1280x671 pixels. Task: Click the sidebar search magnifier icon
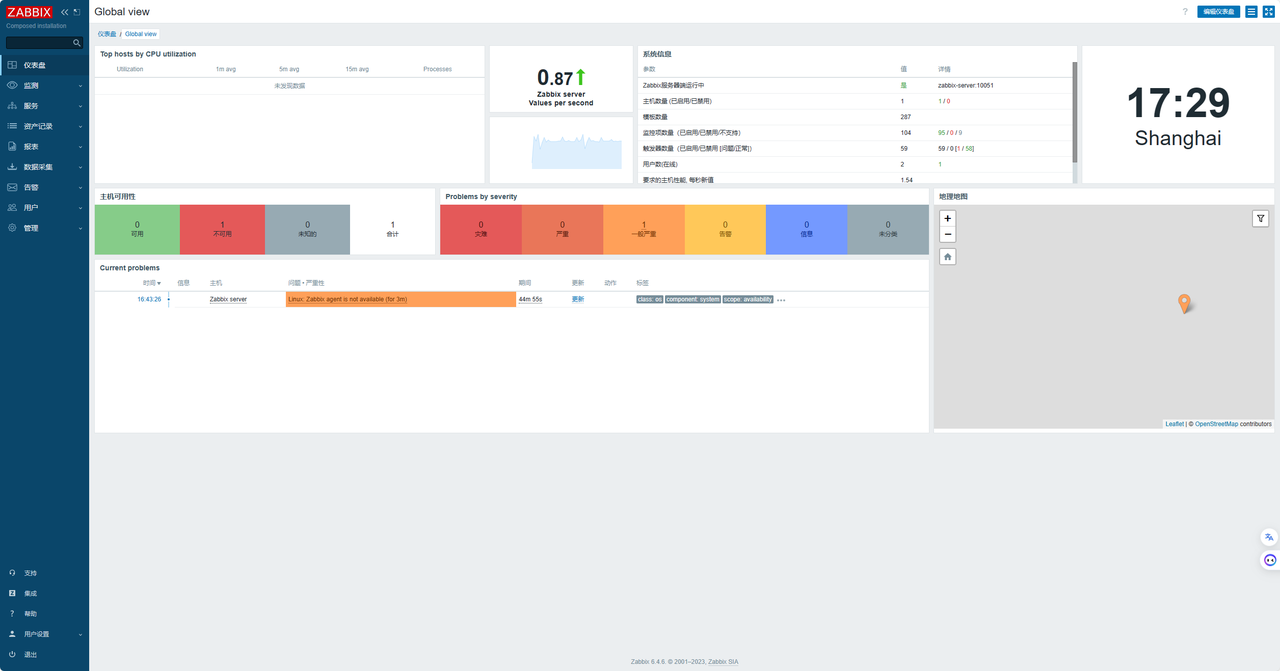77,43
